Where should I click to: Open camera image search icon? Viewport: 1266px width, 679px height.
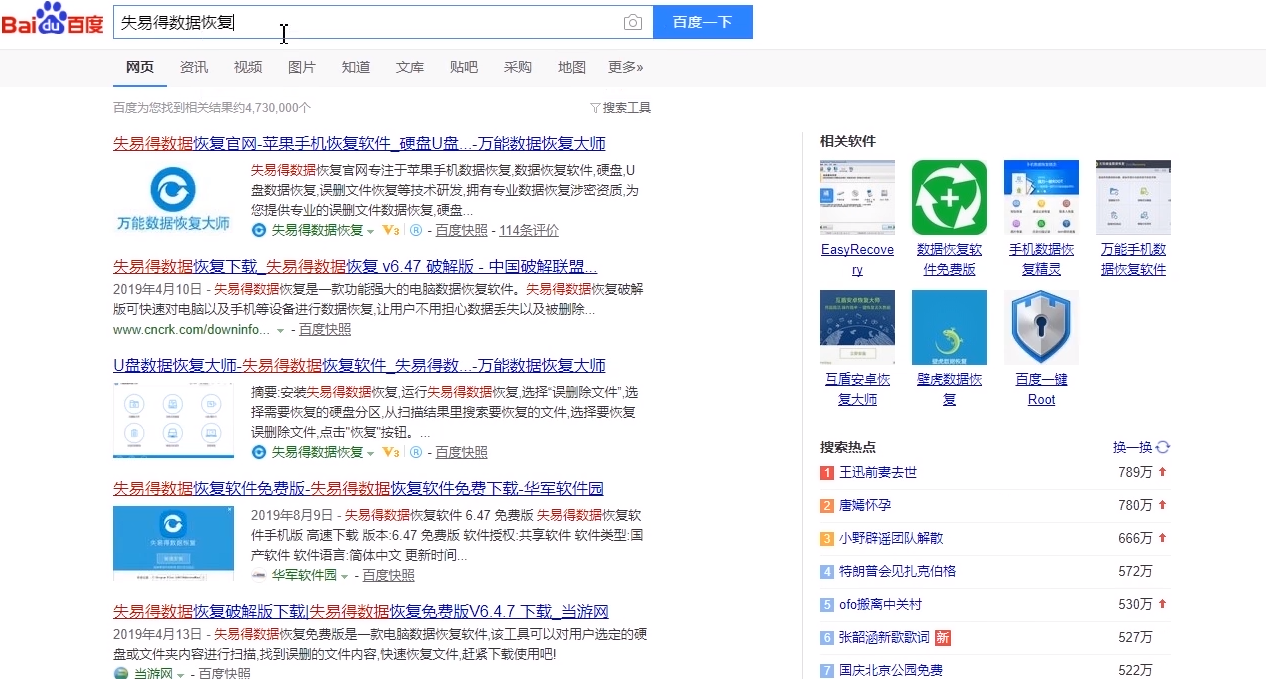[x=632, y=22]
